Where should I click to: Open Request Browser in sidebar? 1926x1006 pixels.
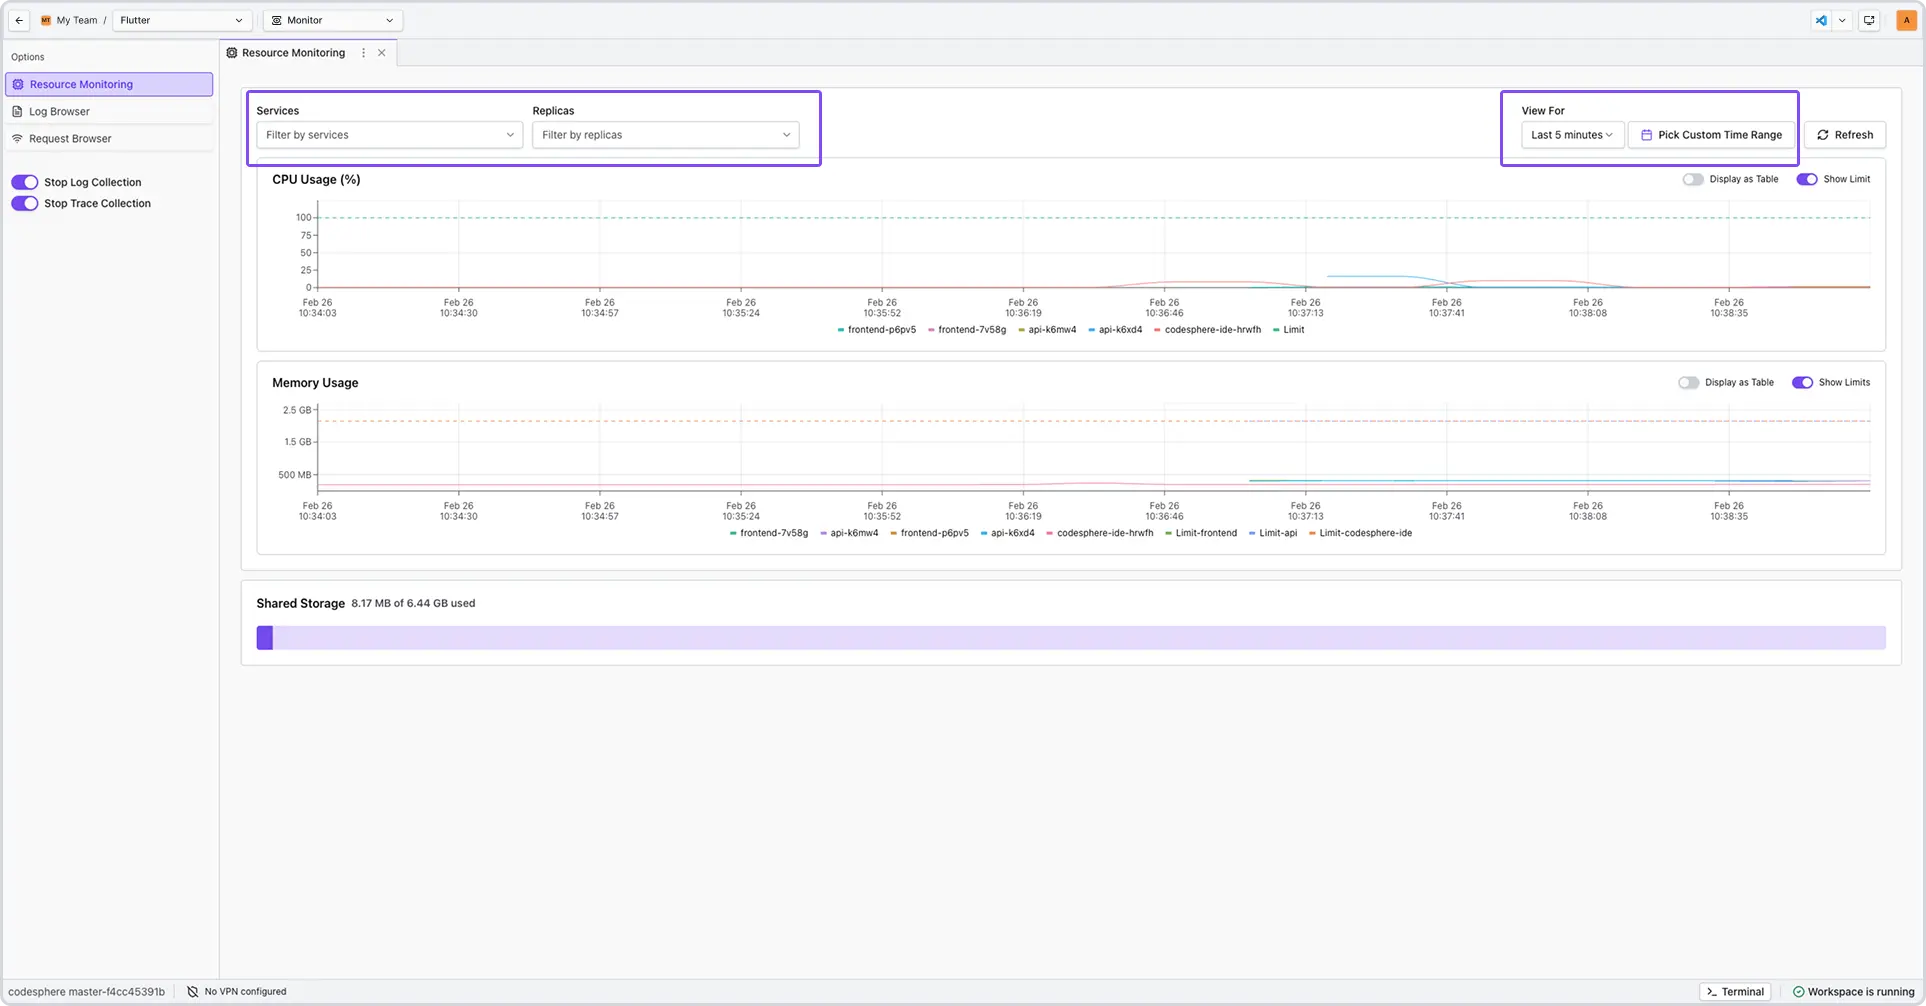(70, 139)
